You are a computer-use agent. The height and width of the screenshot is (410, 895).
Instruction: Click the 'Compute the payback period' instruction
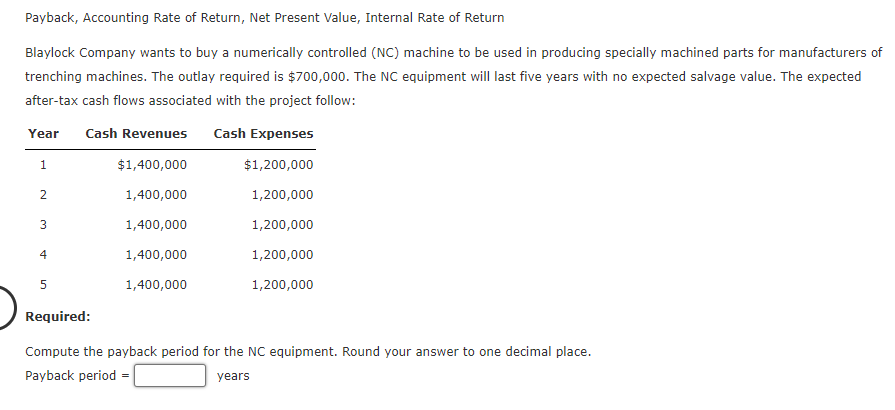[308, 352]
